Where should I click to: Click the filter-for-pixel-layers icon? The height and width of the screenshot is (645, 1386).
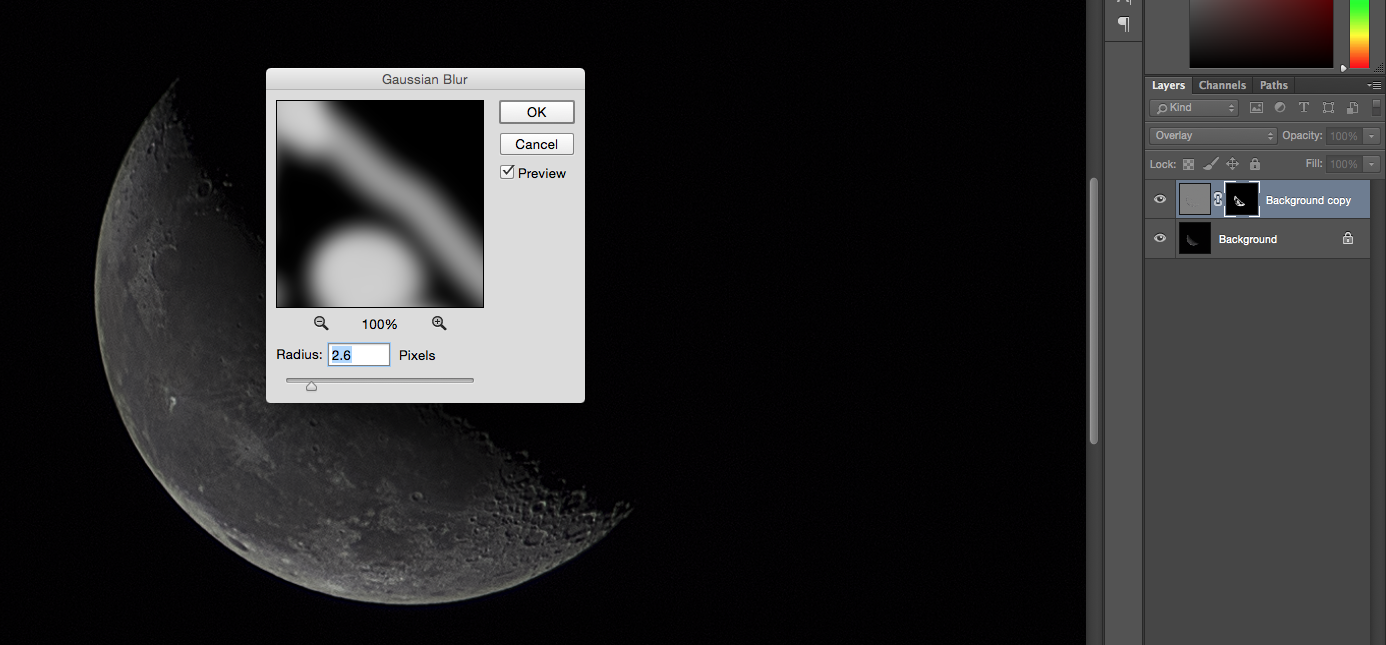(1256, 107)
